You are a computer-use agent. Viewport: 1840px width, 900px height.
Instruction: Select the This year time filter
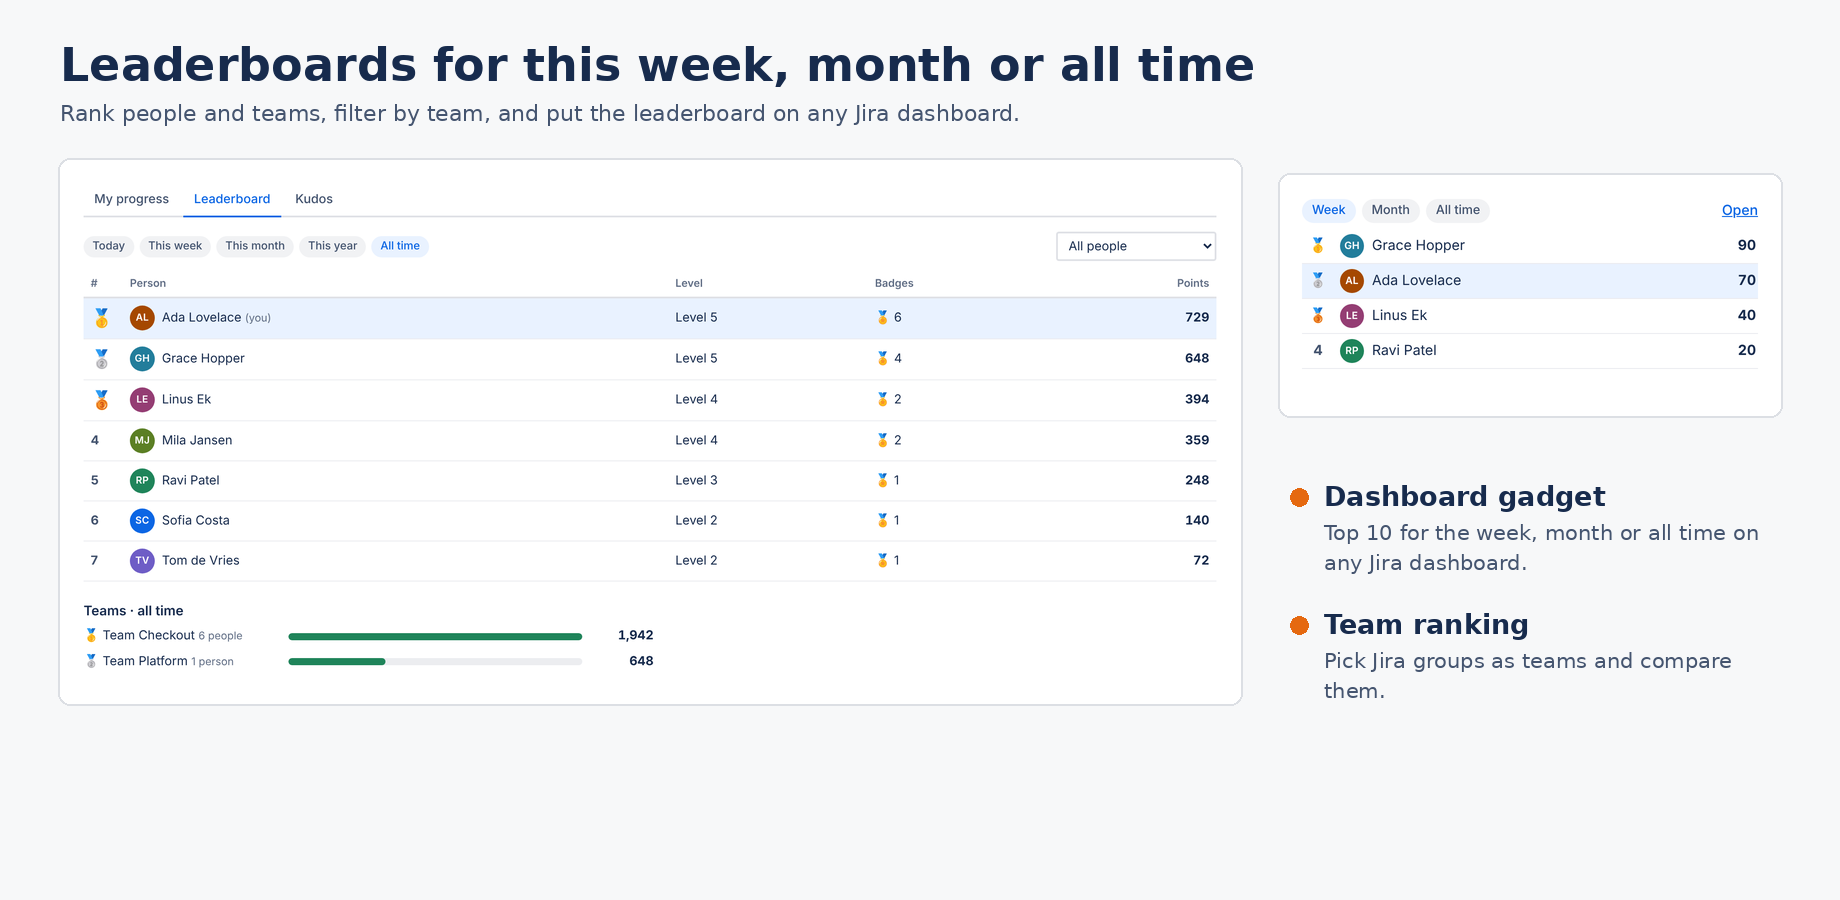(x=332, y=246)
